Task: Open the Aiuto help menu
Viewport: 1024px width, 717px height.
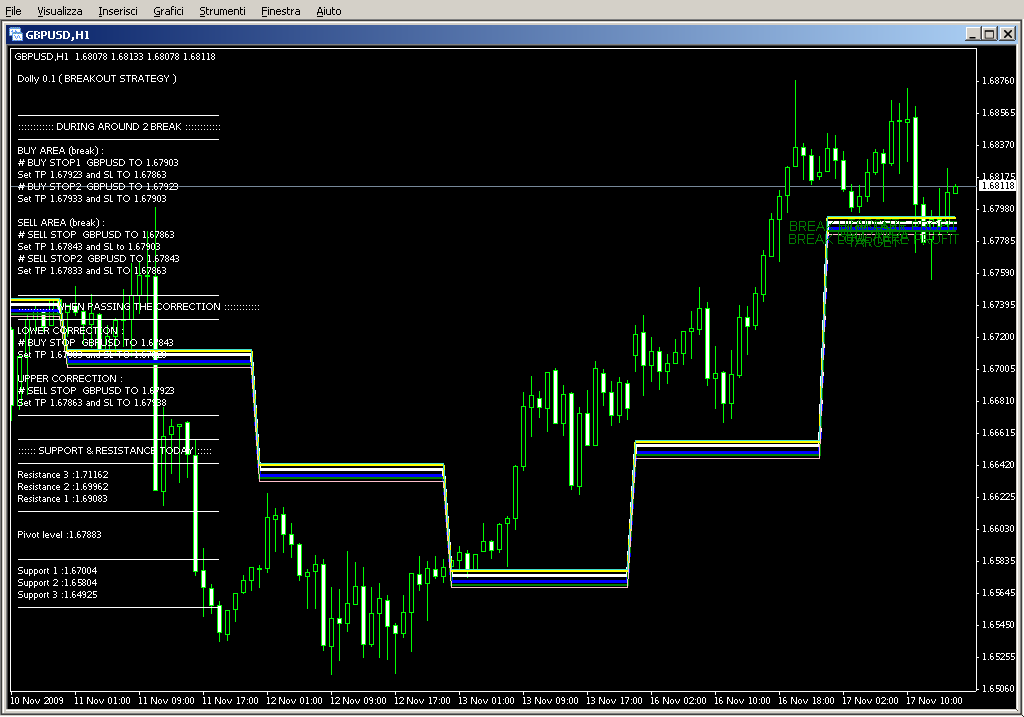Action: (328, 11)
